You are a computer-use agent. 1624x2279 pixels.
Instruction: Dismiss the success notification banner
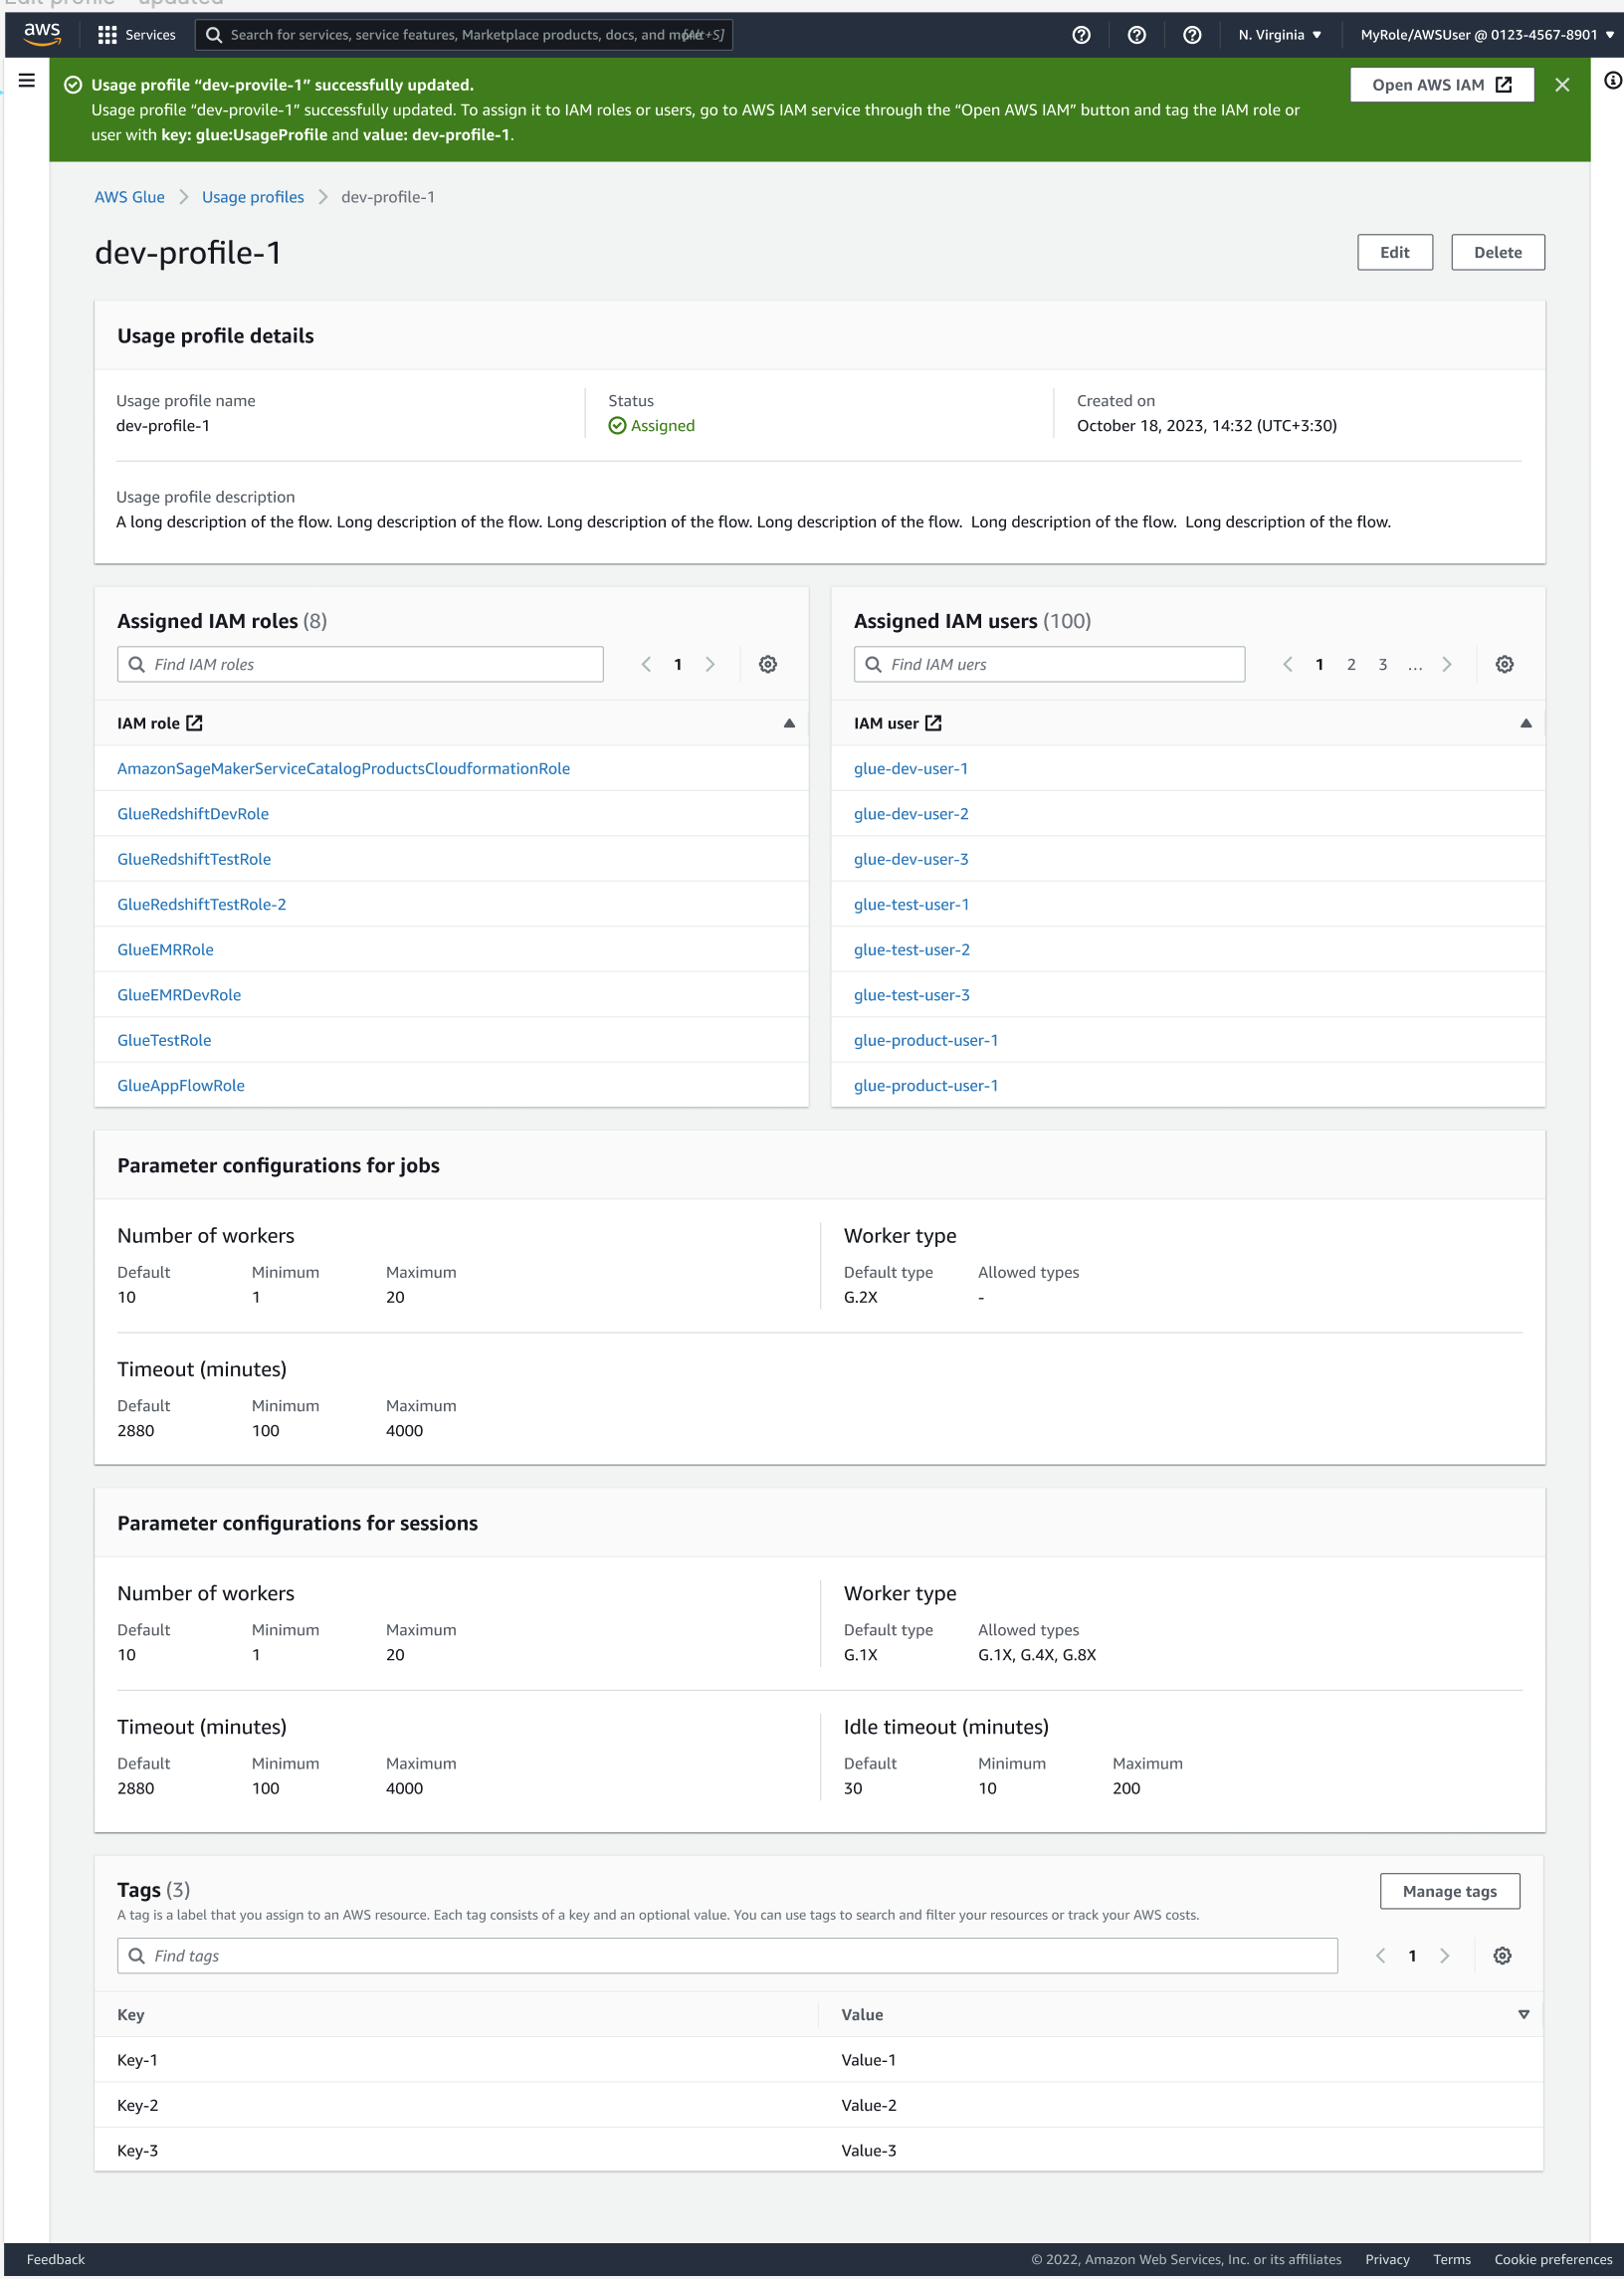click(x=1561, y=84)
